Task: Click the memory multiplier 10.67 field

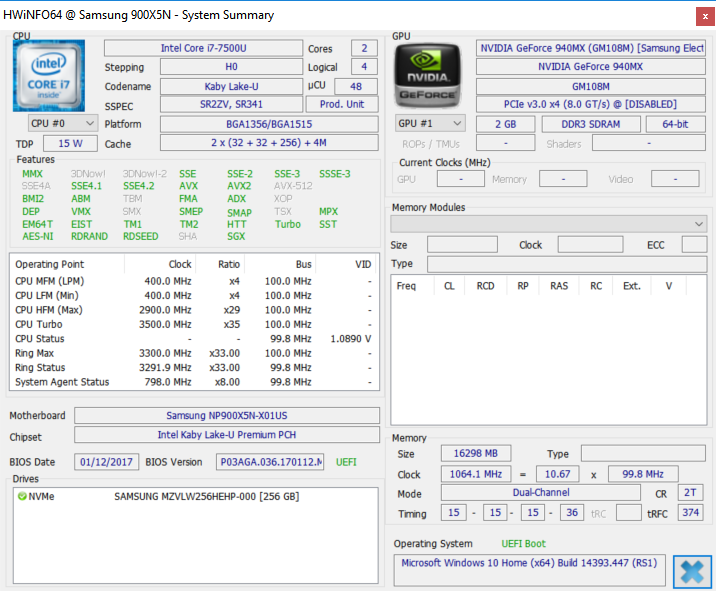Action: (558, 474)
